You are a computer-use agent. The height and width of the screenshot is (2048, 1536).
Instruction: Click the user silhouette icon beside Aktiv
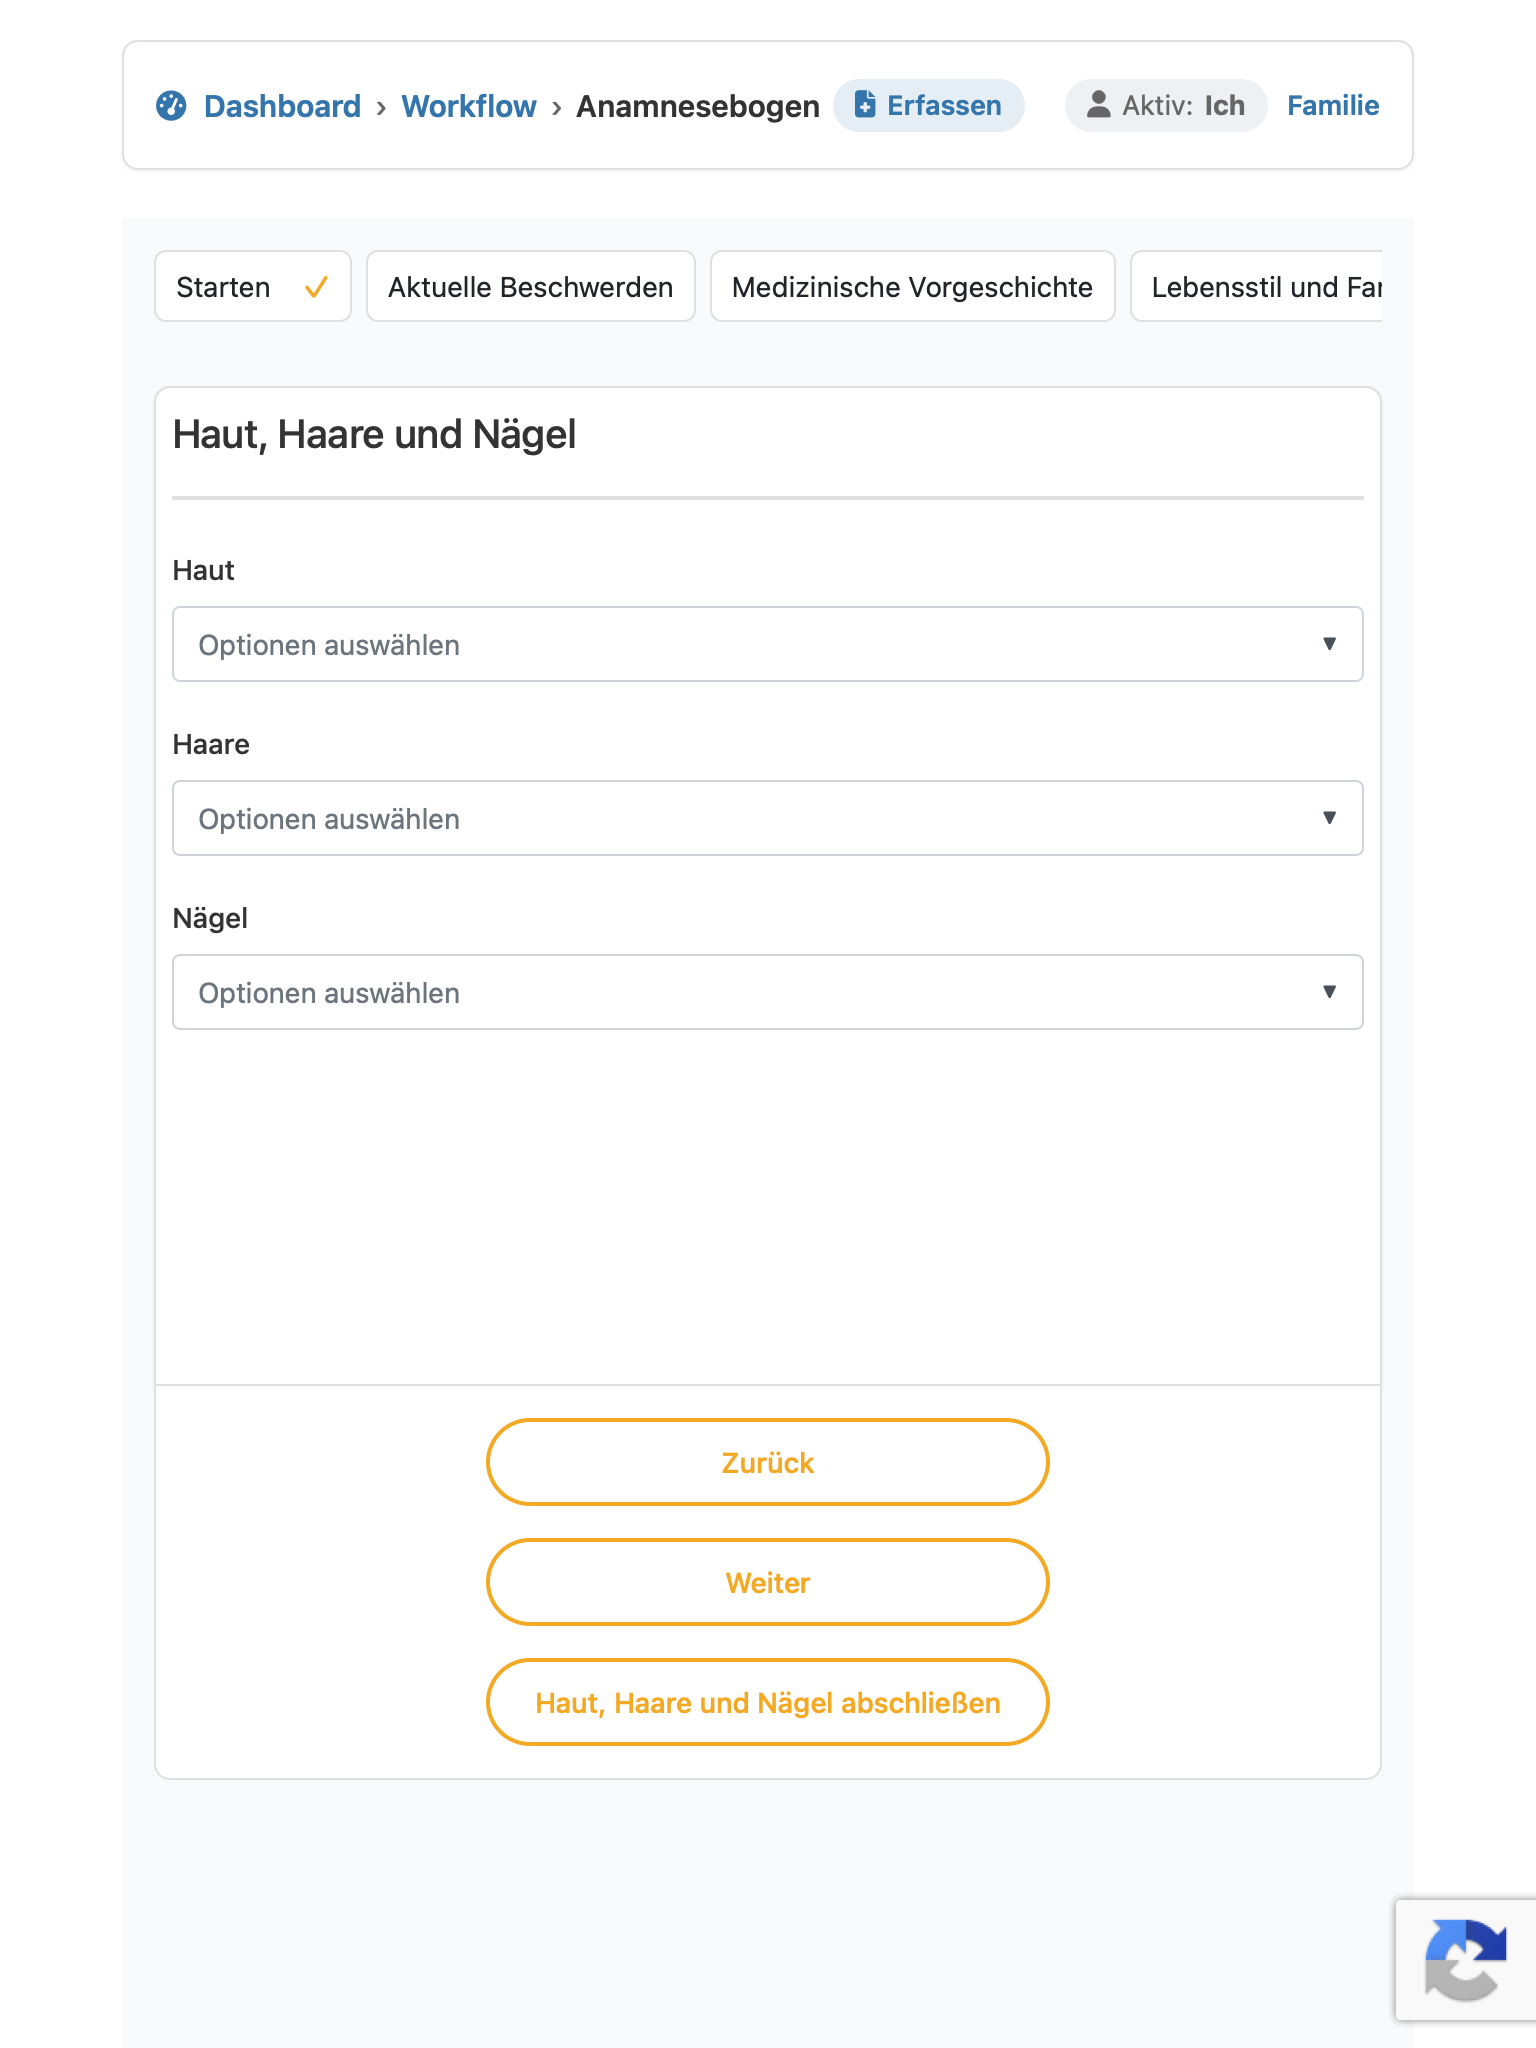[x=1098, y=104]
